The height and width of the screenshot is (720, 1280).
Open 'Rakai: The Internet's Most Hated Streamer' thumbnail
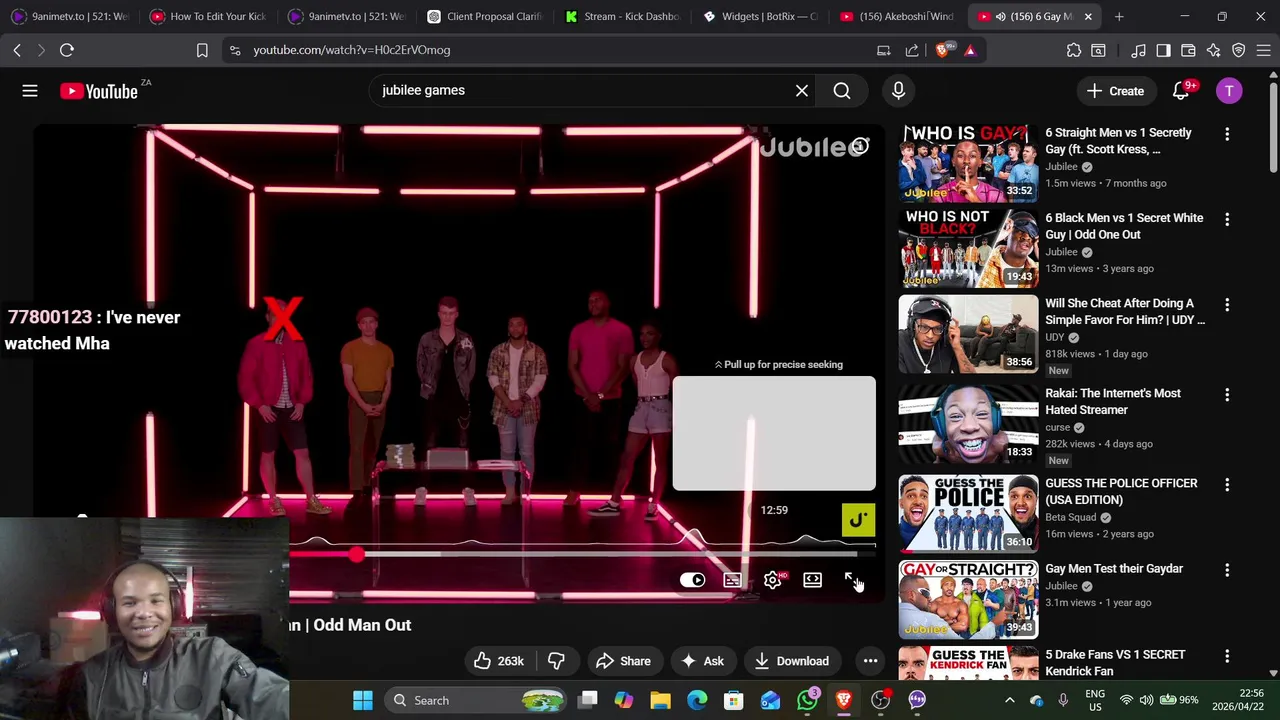(968, 424)
